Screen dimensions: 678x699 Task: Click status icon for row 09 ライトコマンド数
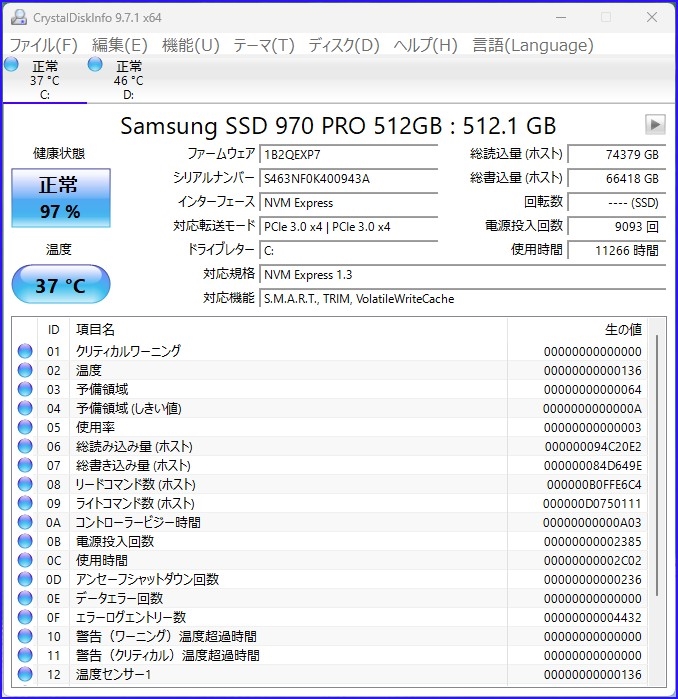(25, 503)
